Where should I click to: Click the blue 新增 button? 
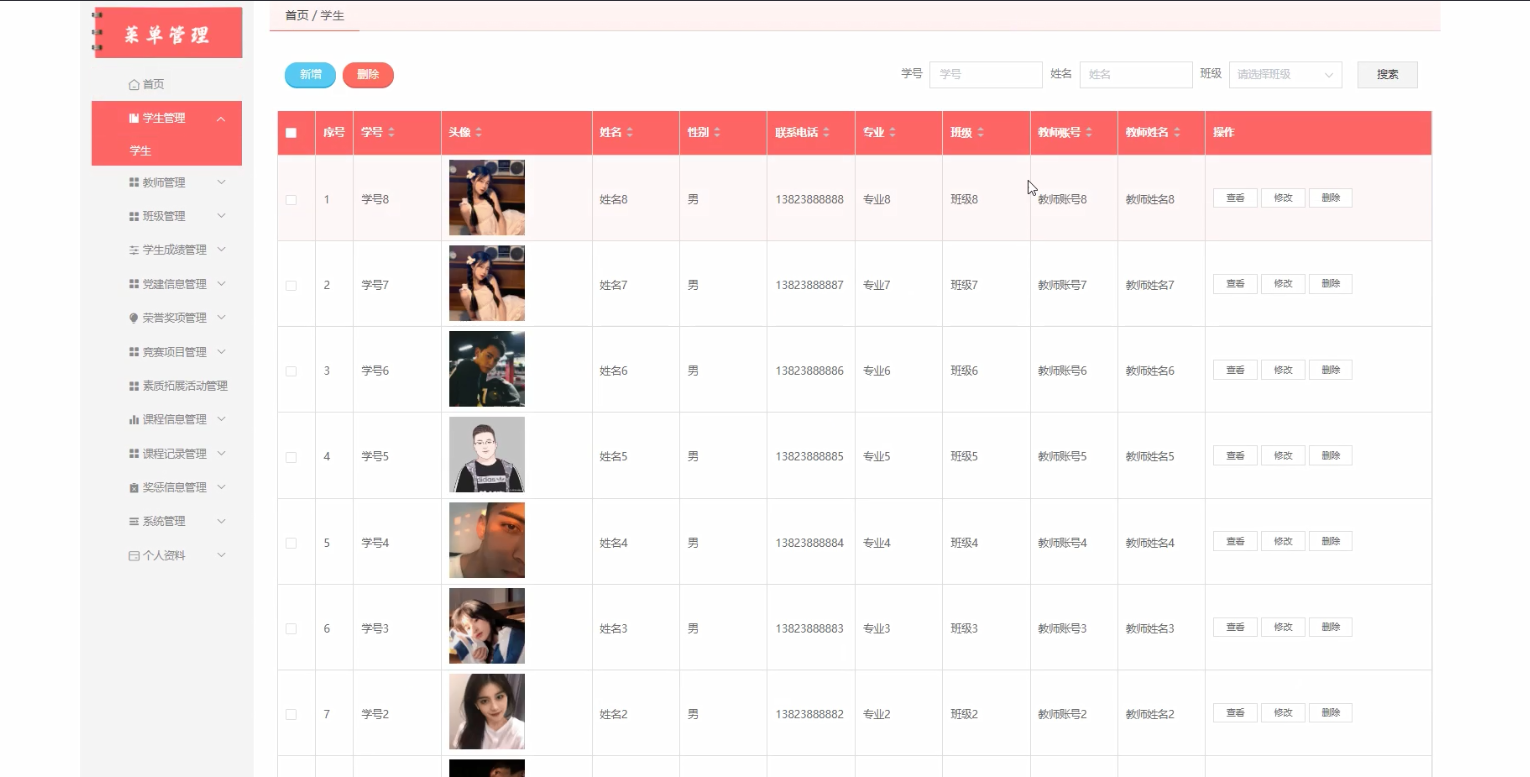click(x=310, y=75)
